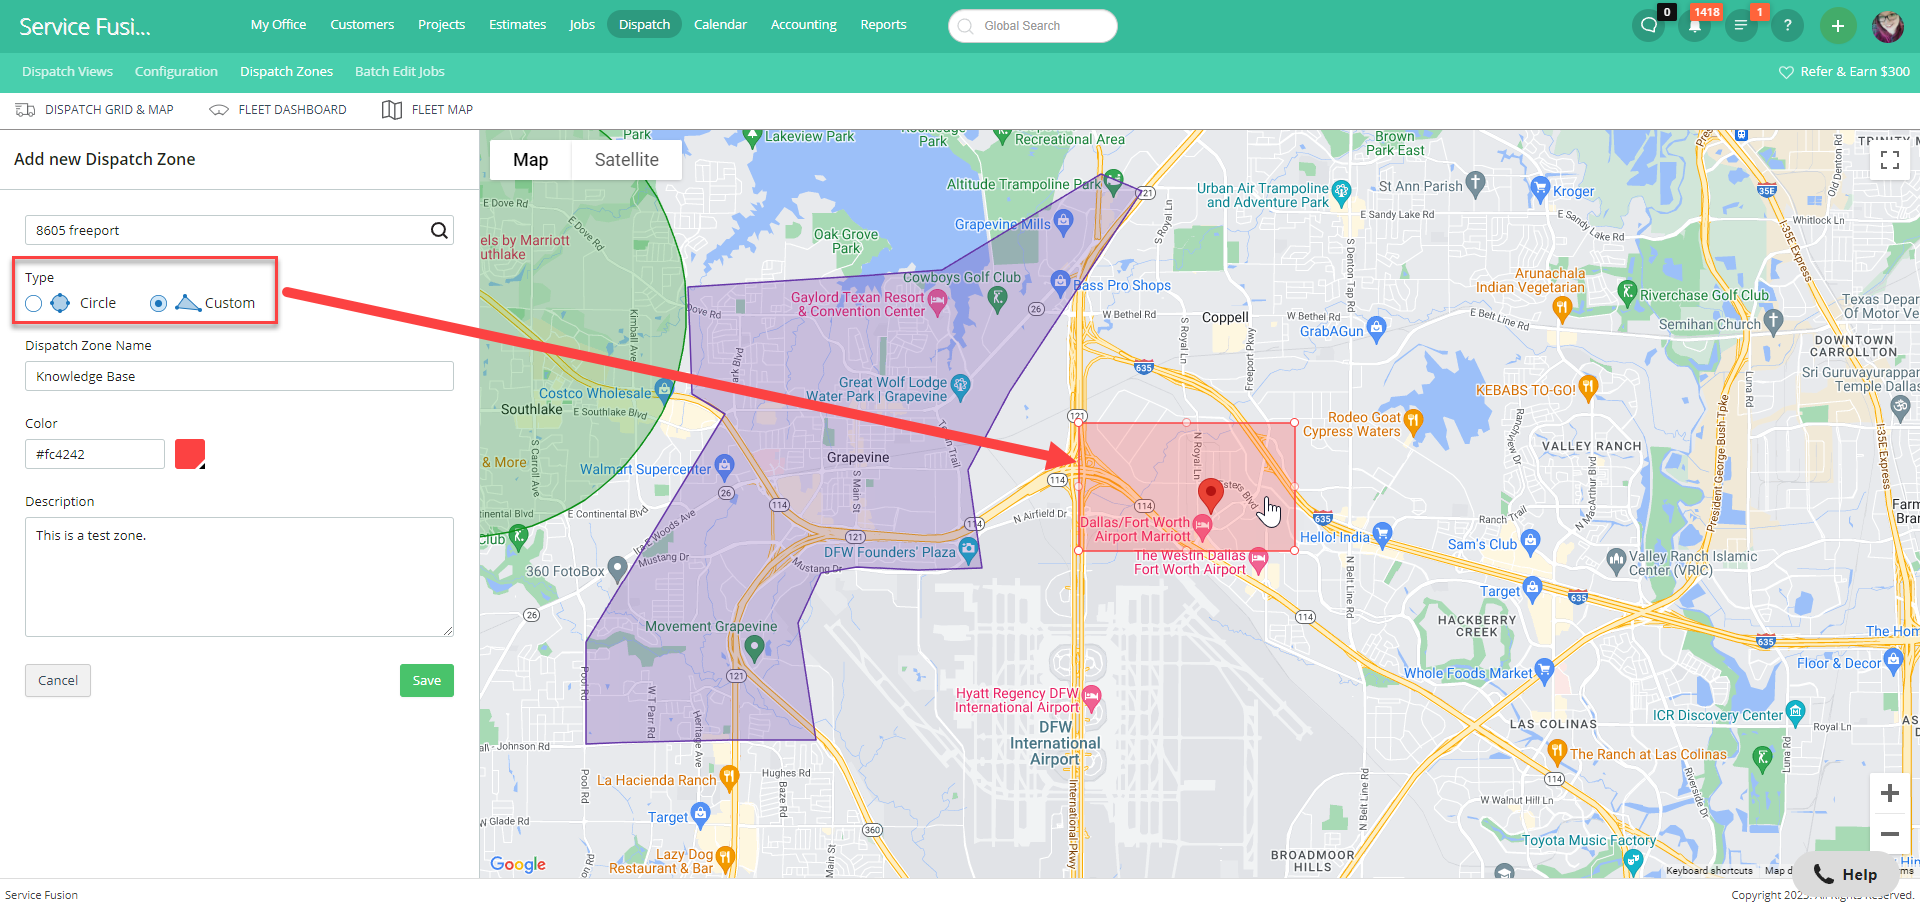The width and height of the screenshot is (1920, 911).
Task: Open the Dispatch menu
Action: point(644,24)
